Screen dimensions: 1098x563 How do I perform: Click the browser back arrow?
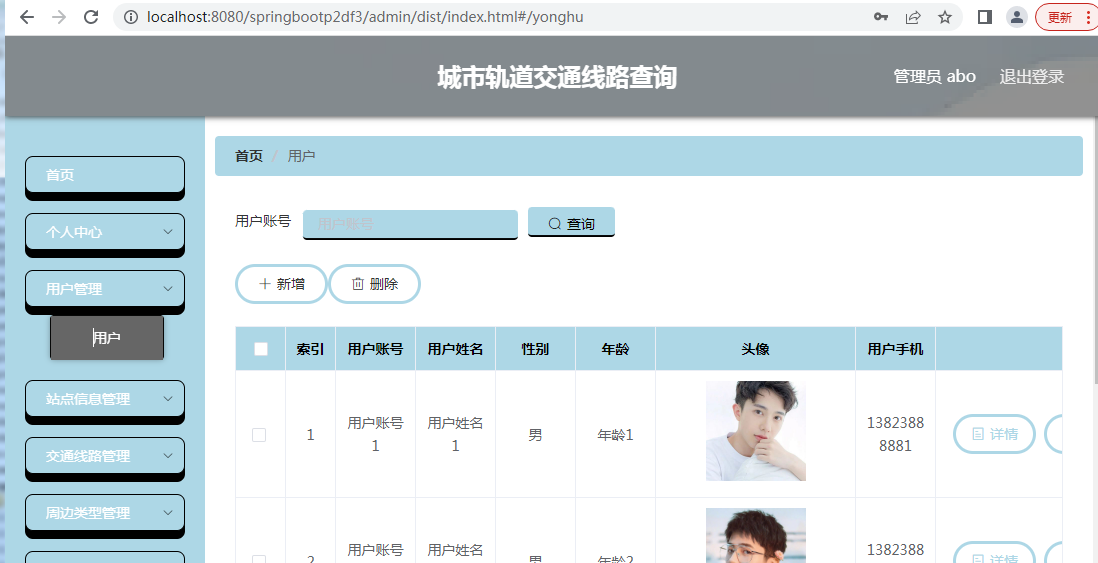tap(27, 17)
